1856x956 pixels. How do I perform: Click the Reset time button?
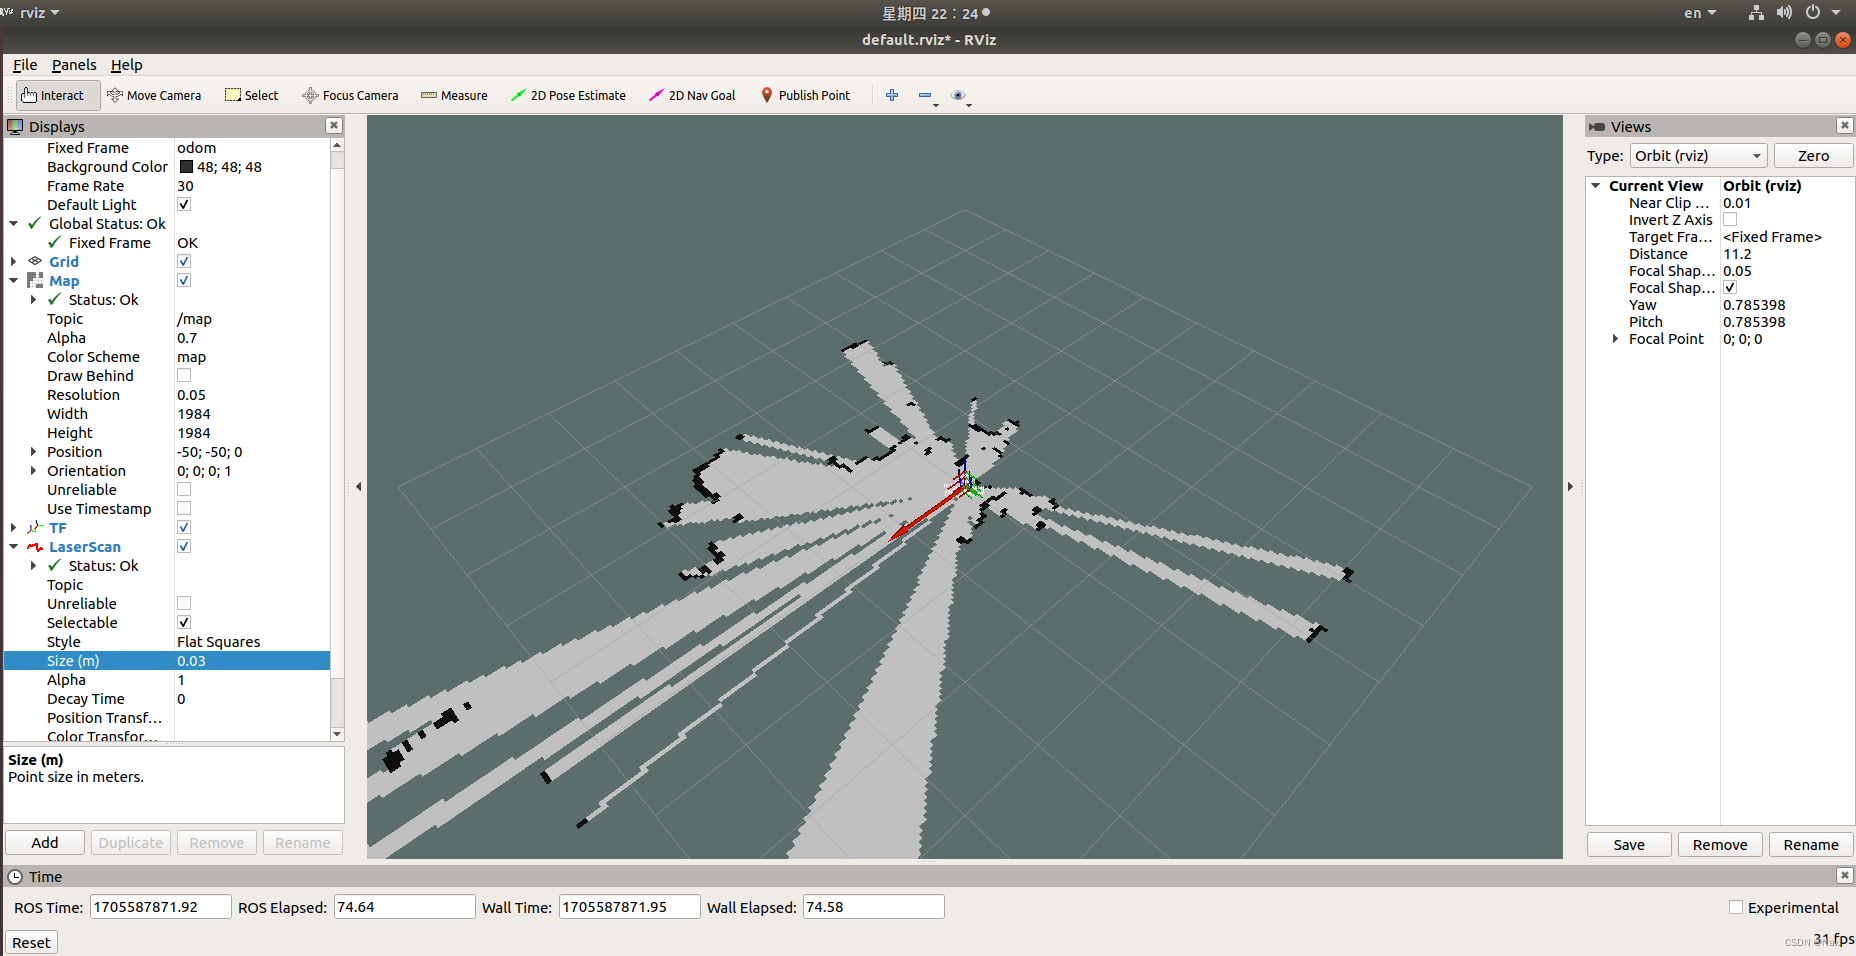[31, 942]
